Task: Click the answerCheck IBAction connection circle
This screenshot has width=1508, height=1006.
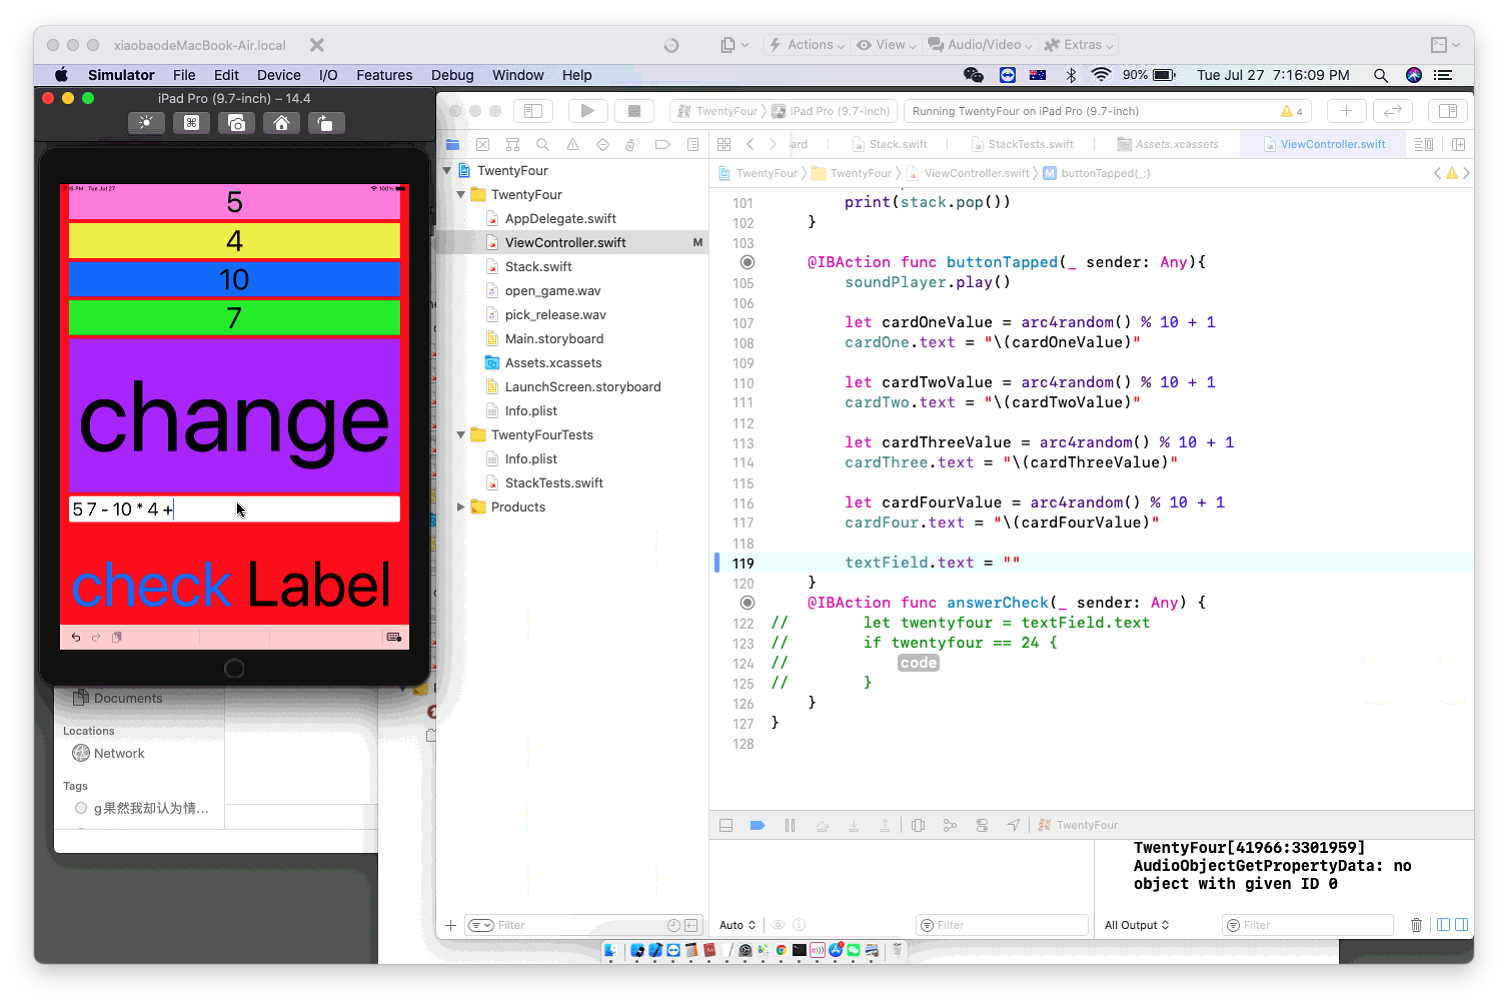Action: tap(747, 603)
